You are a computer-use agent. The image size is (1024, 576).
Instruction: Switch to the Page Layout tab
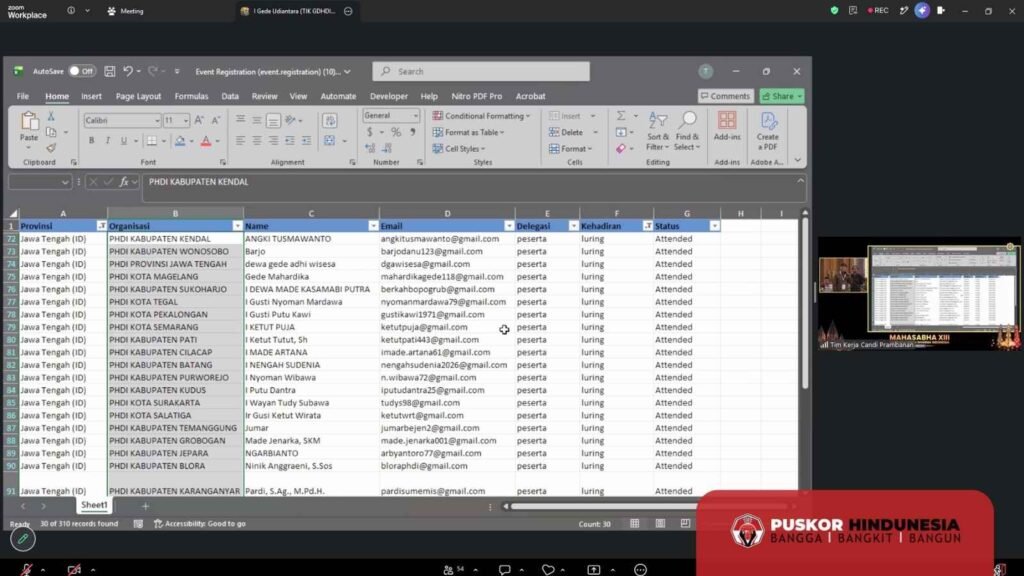click(138, 96)
